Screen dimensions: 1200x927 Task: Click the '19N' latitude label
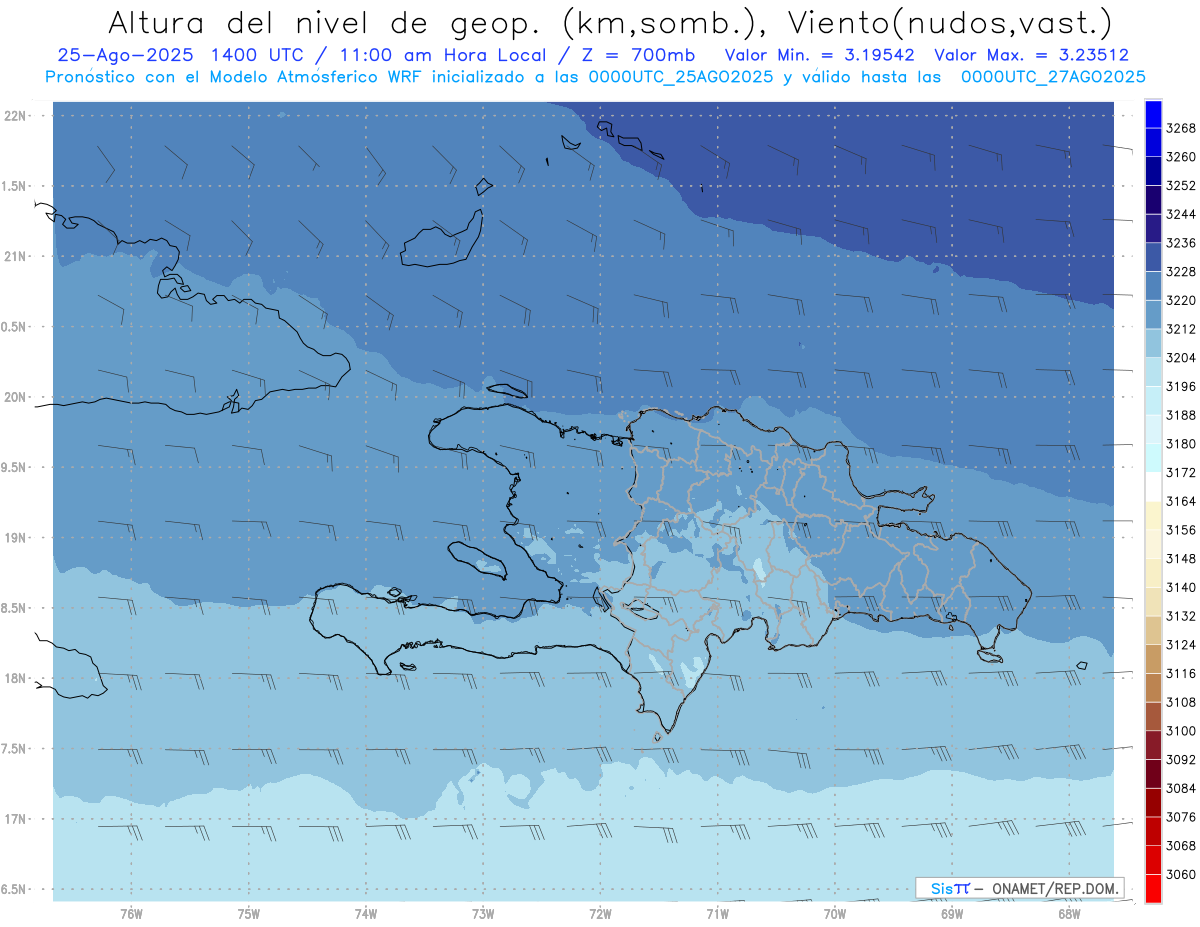pyautogui.click(x=15, y=538)
